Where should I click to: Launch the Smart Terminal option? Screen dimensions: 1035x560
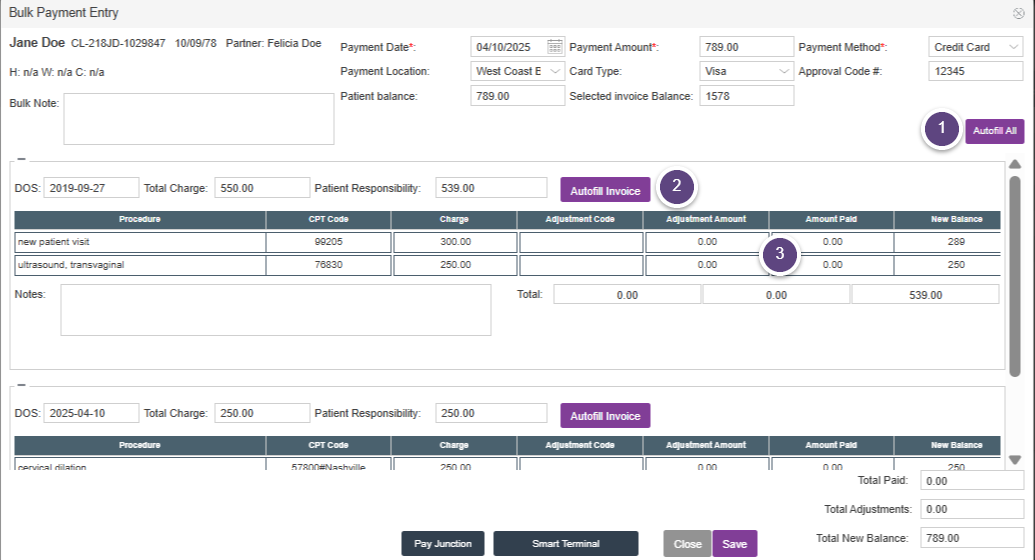tap(566, 544)
